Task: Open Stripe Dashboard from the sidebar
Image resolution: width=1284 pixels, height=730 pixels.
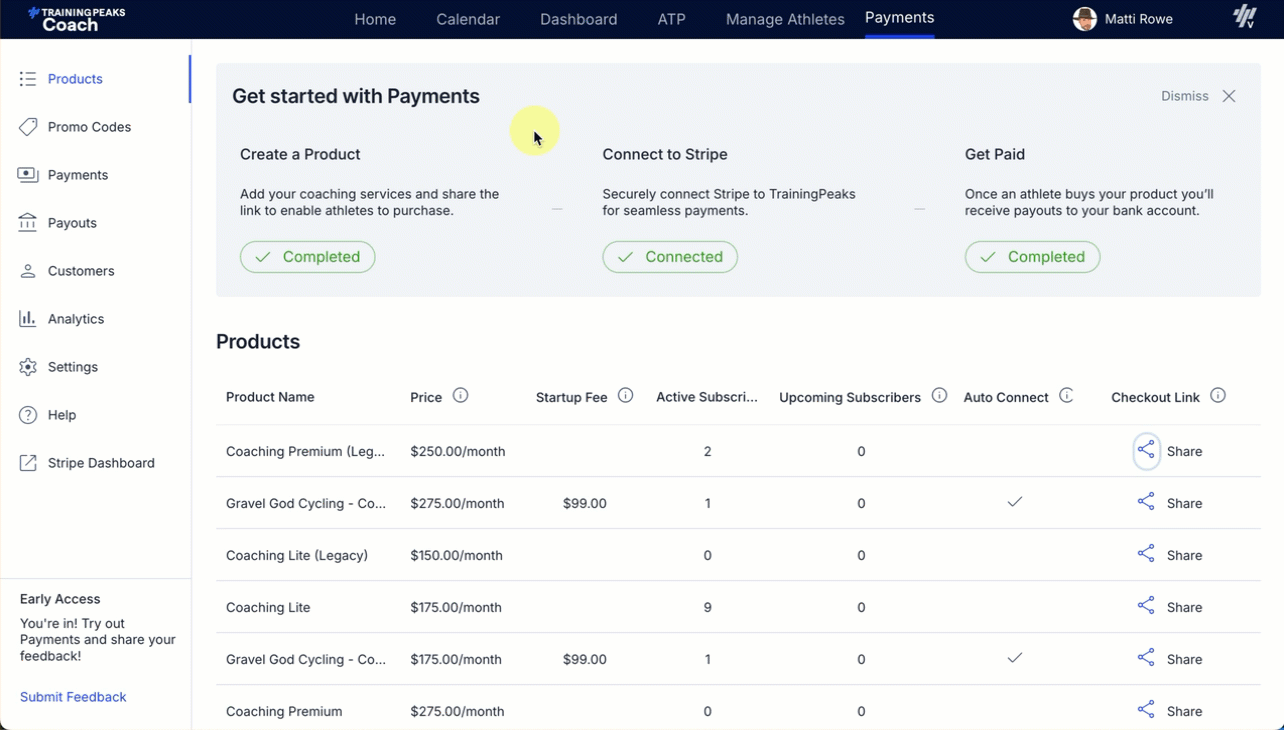Action: pos(100,463)
